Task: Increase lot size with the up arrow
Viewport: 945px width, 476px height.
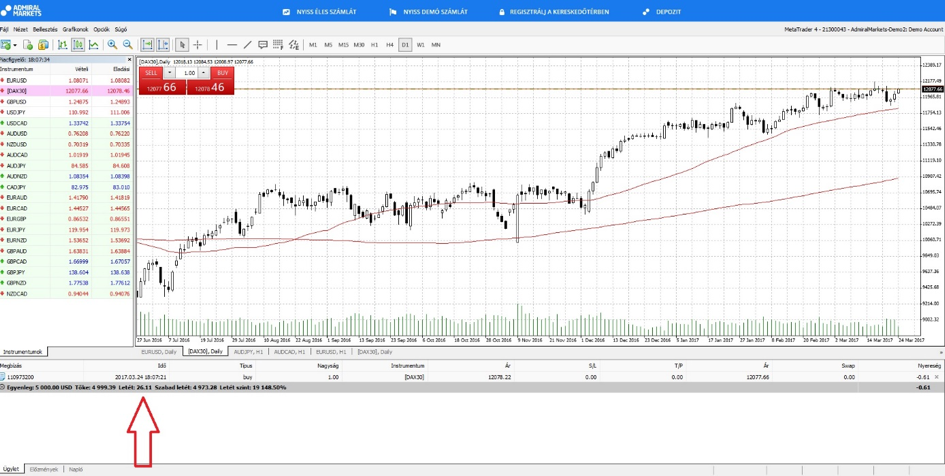Action: coord(204,73)
